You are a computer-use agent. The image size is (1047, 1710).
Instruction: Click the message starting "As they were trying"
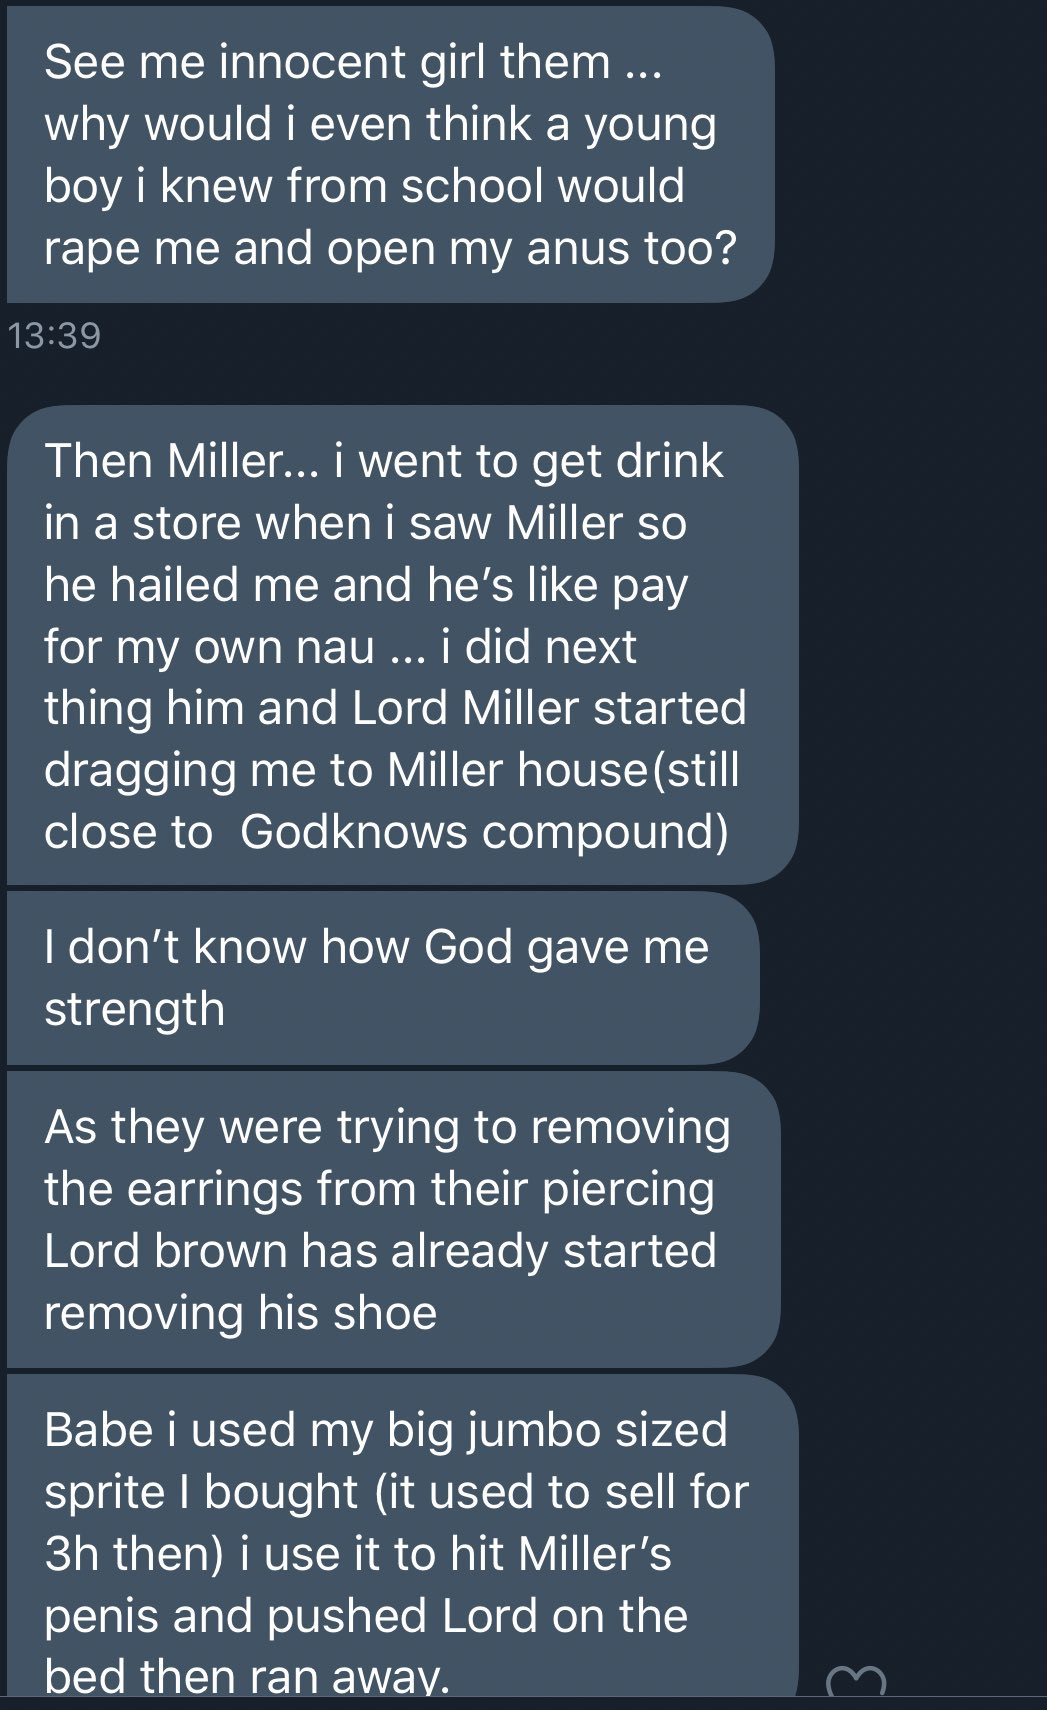click(x=390, y=1220)
